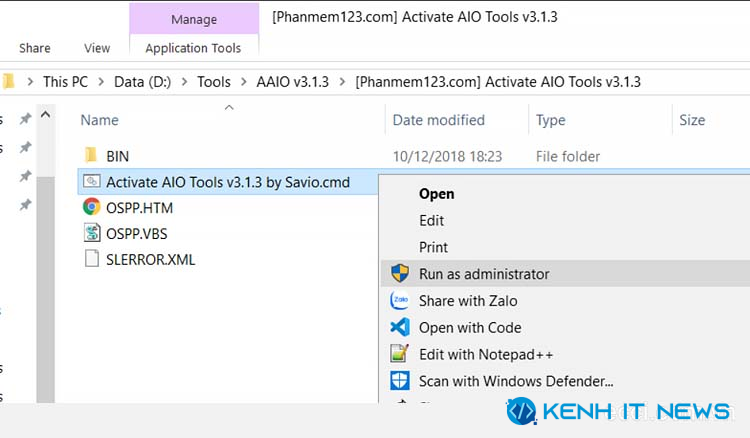Click the navigation pane scrollbar thumb
Viewport: 750px width, 438px height.
coord(45,289)
